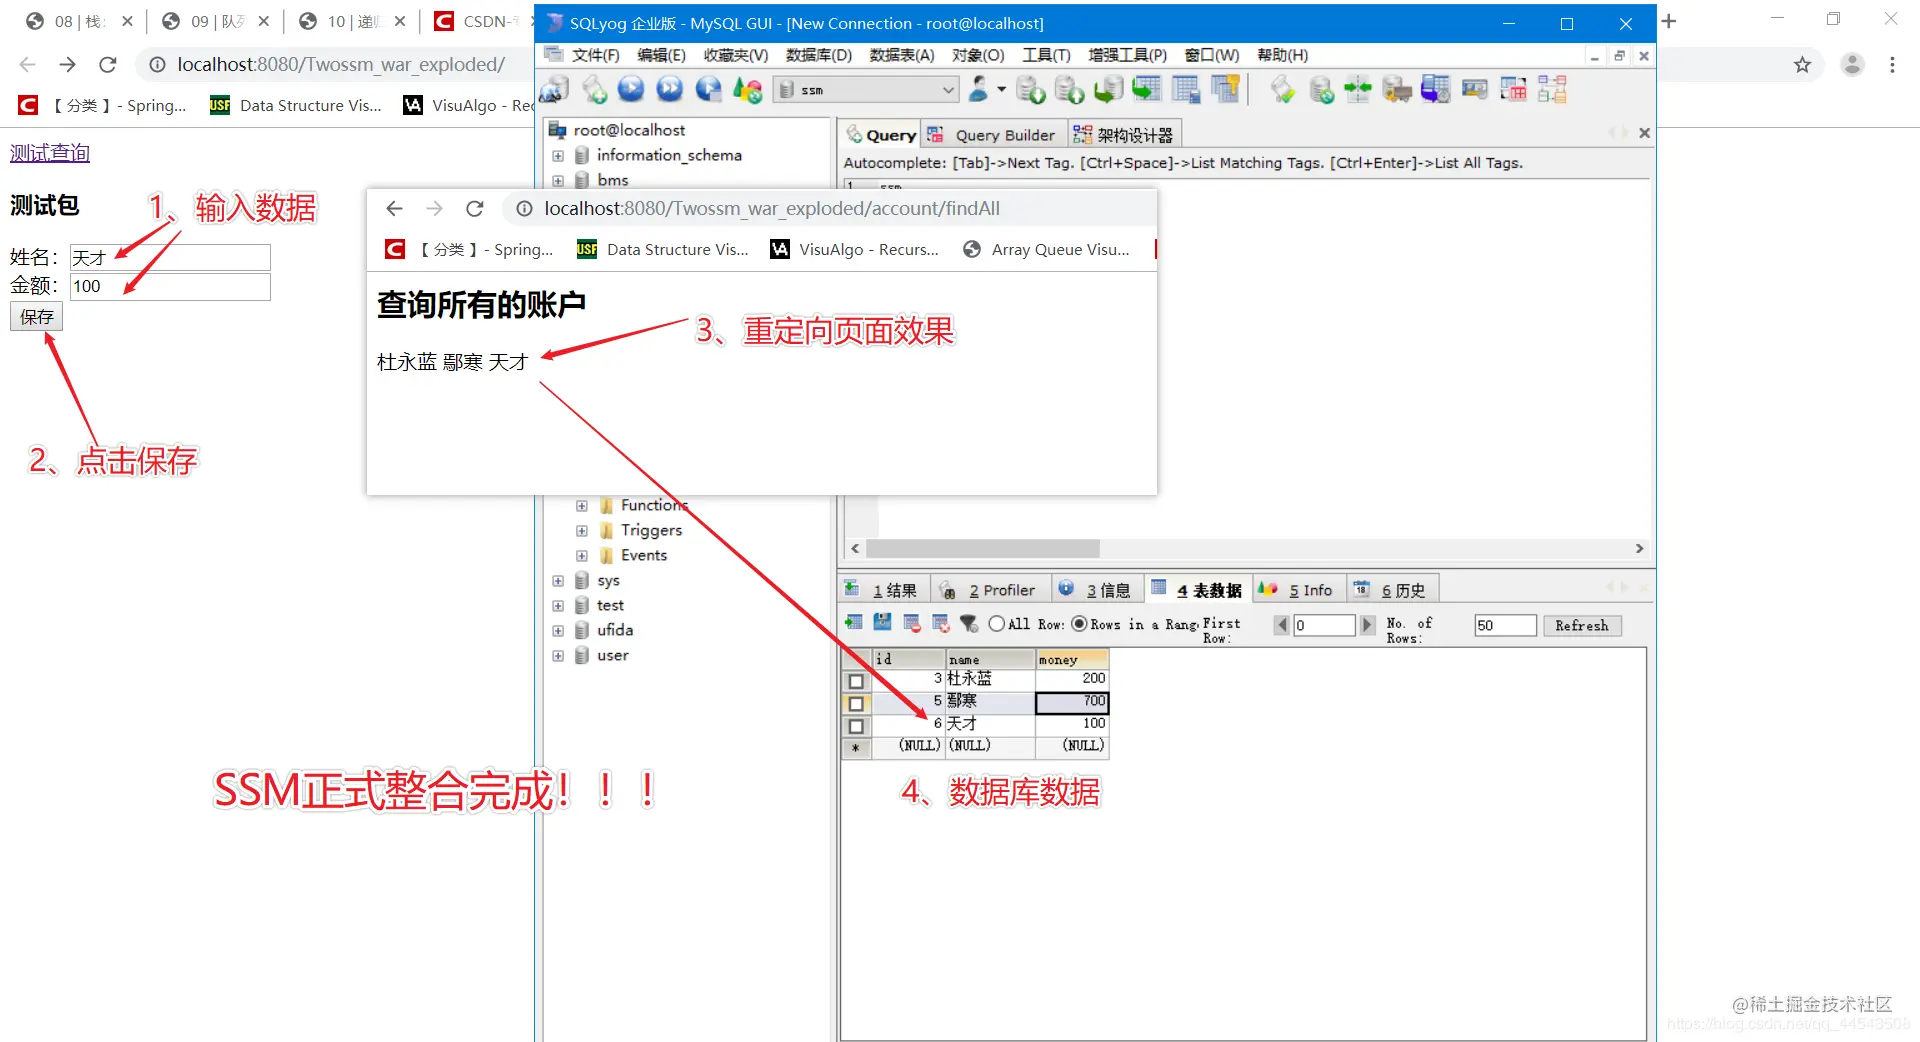
Task: Open the Data Structure Vis... bookmark in Chrome
Action: (x=296, y=105)
